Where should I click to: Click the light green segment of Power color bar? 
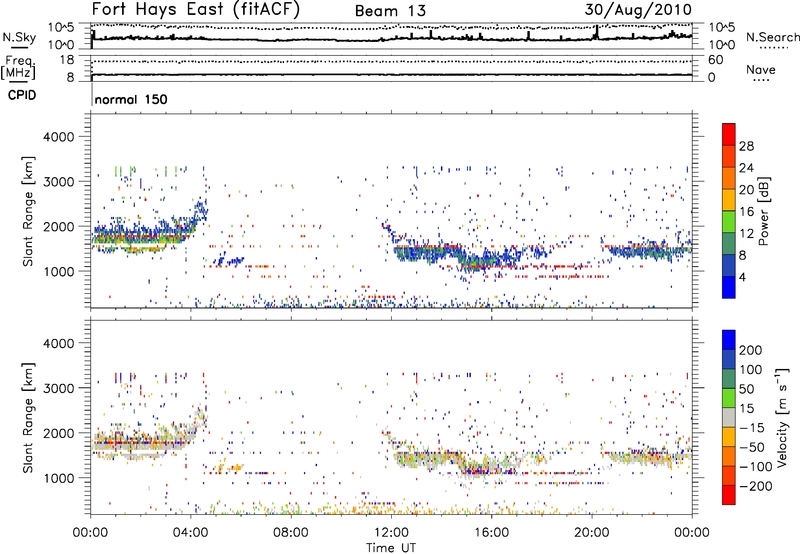pyautogui.click(x=729, y=221)
